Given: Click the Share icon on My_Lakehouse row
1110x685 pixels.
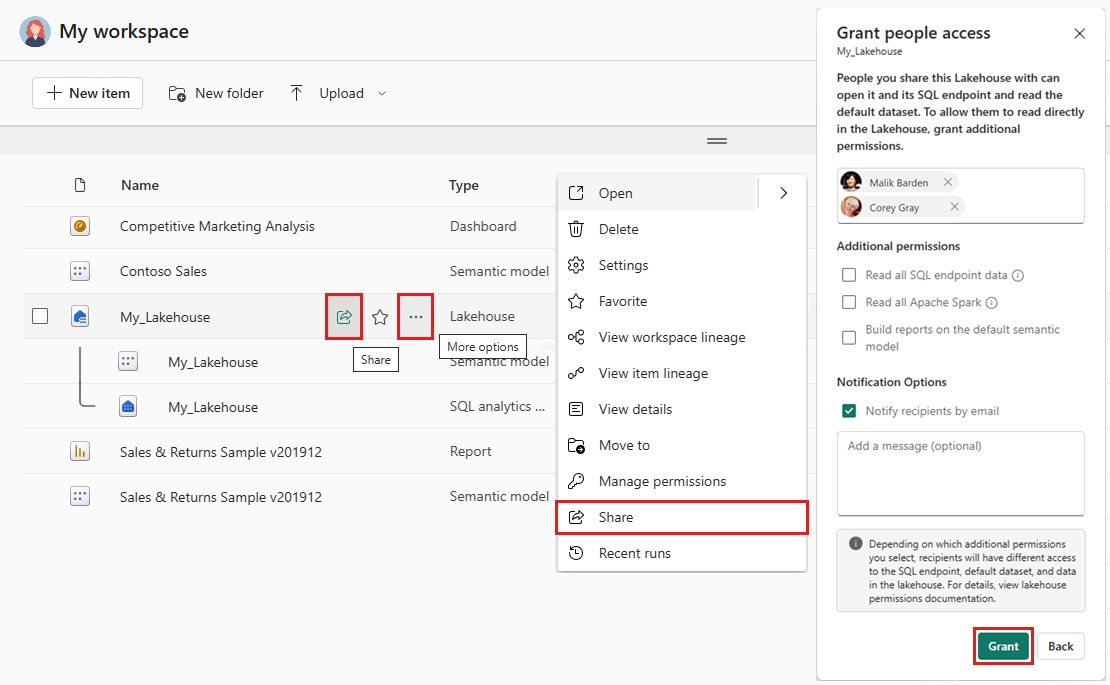Looking at the screenshot, I should [344, 317].
